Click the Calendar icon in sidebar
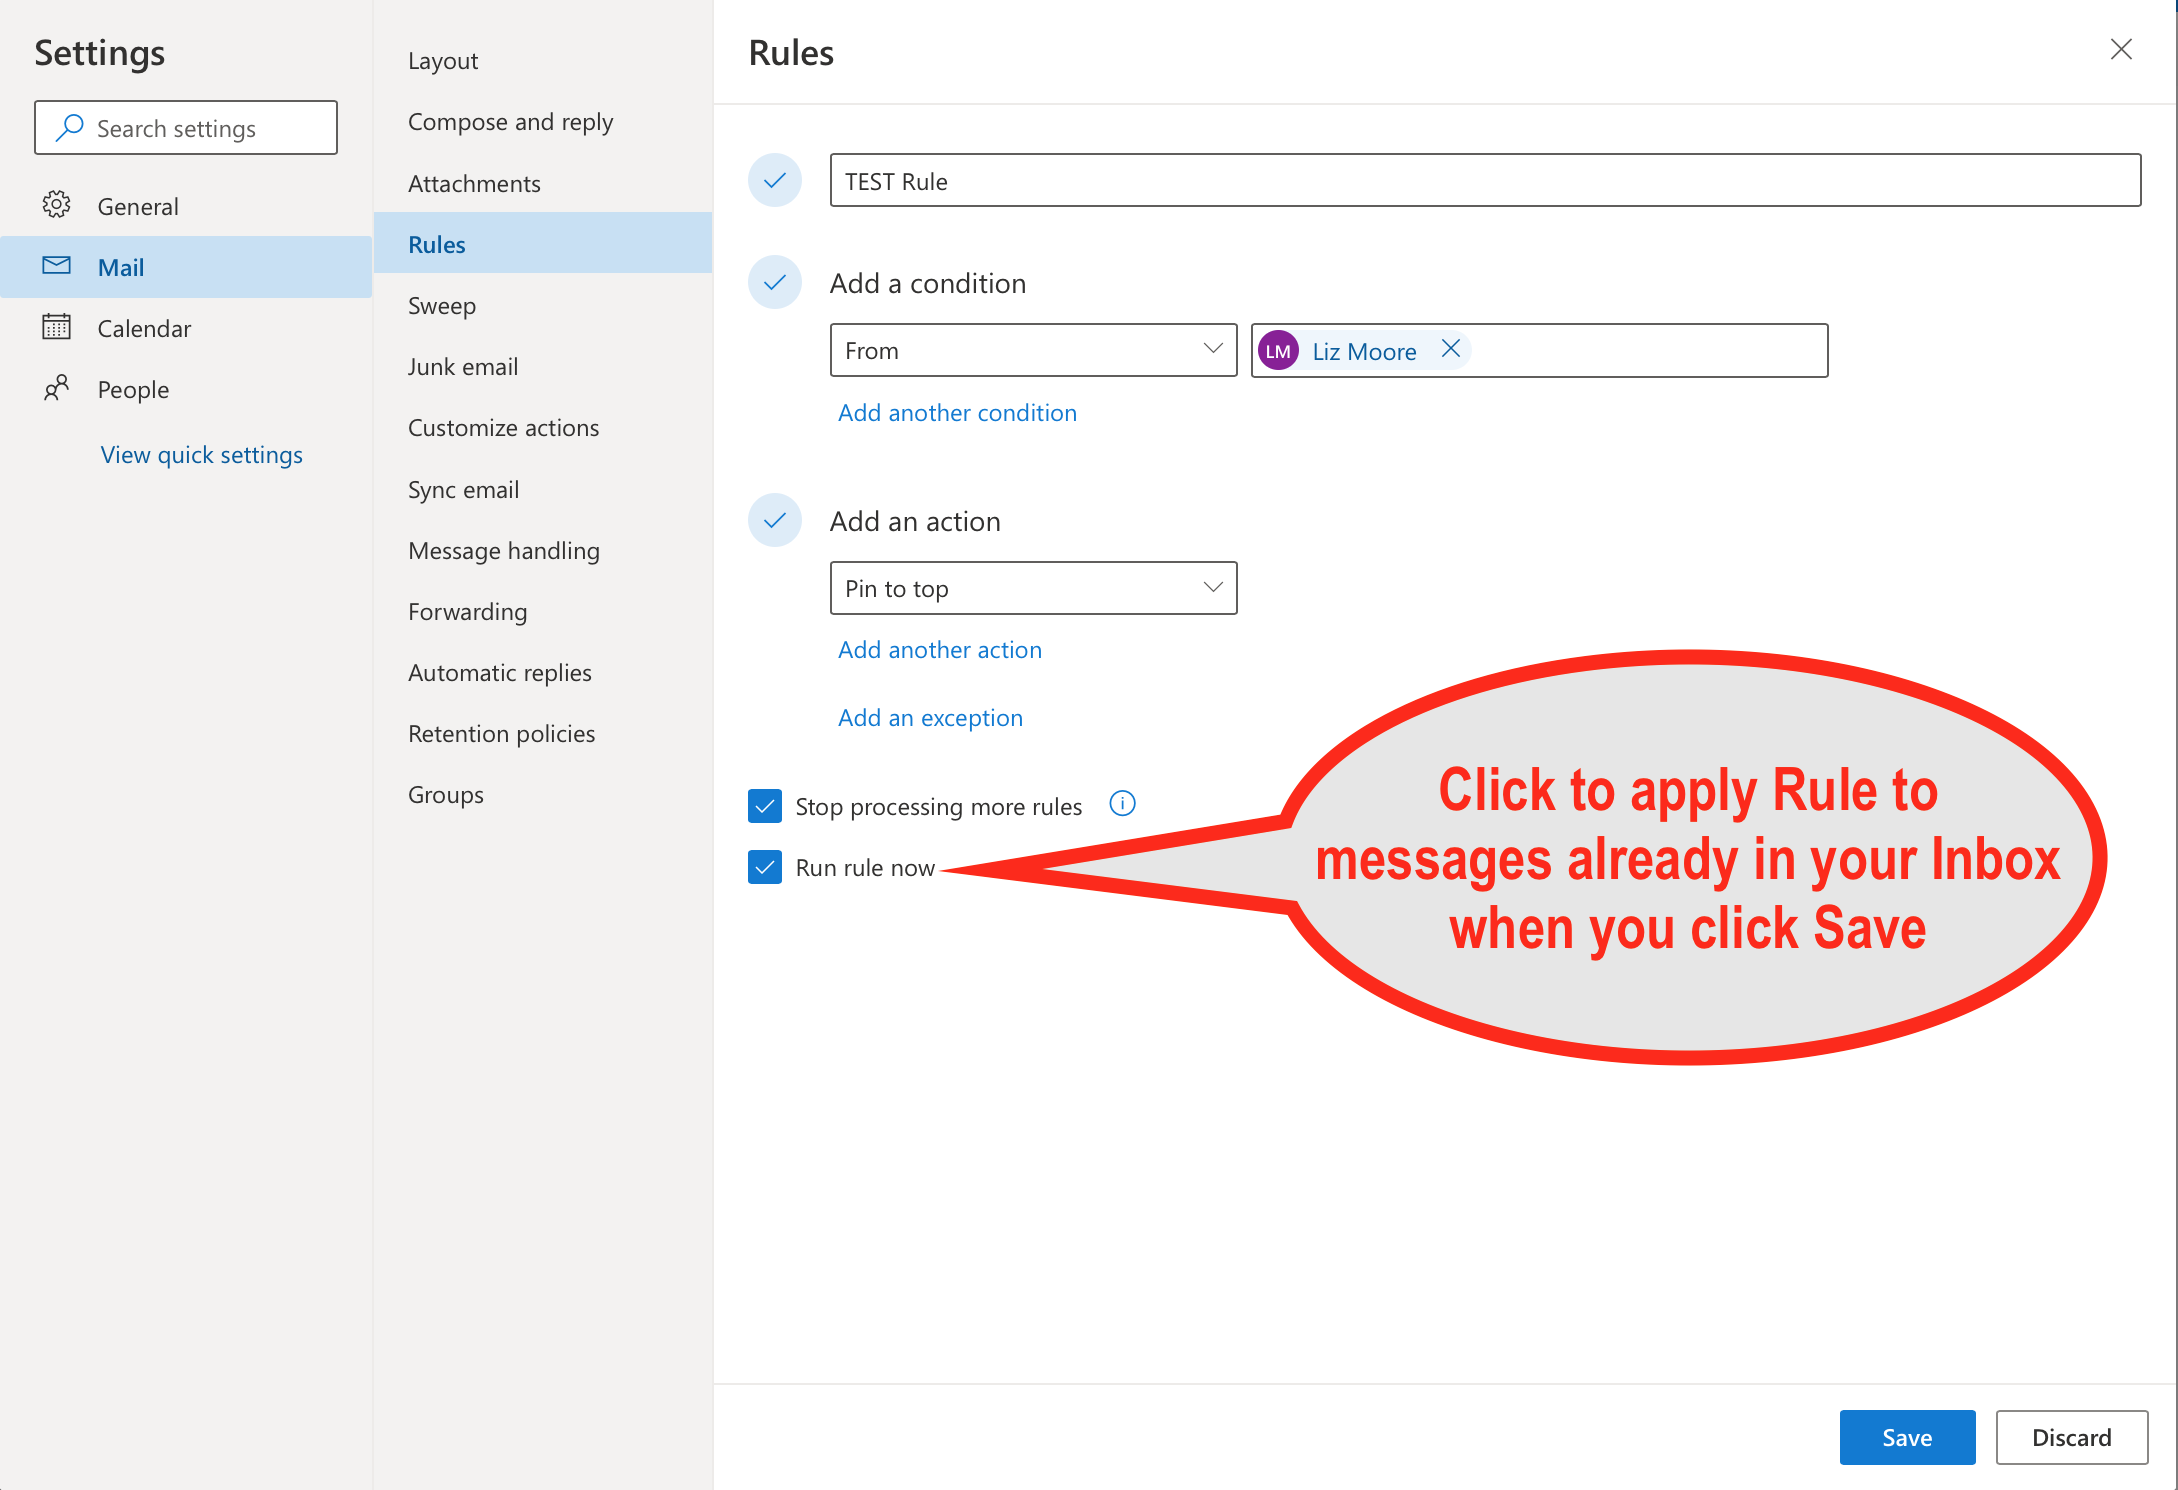Viewport: 2178px width, 1490px height. (x=56, y=327)
